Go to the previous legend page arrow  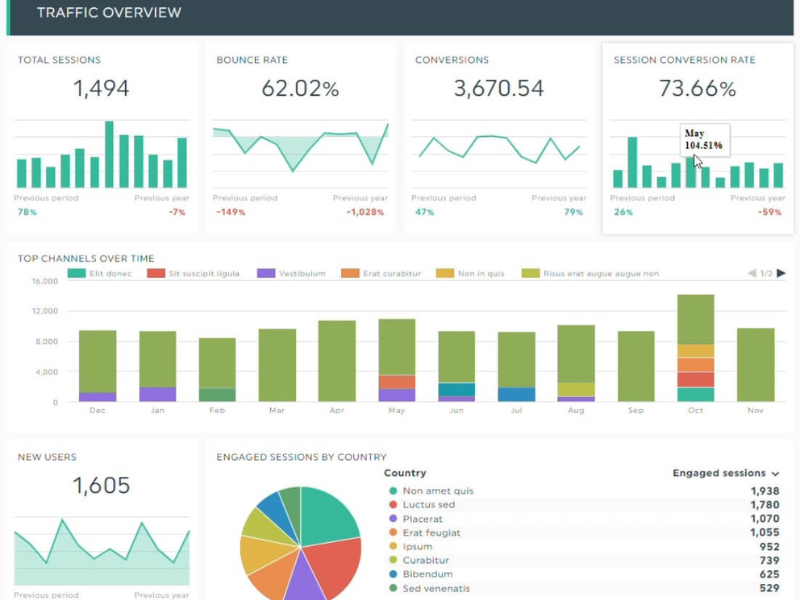pyautogui.click(x=752, y=273)
